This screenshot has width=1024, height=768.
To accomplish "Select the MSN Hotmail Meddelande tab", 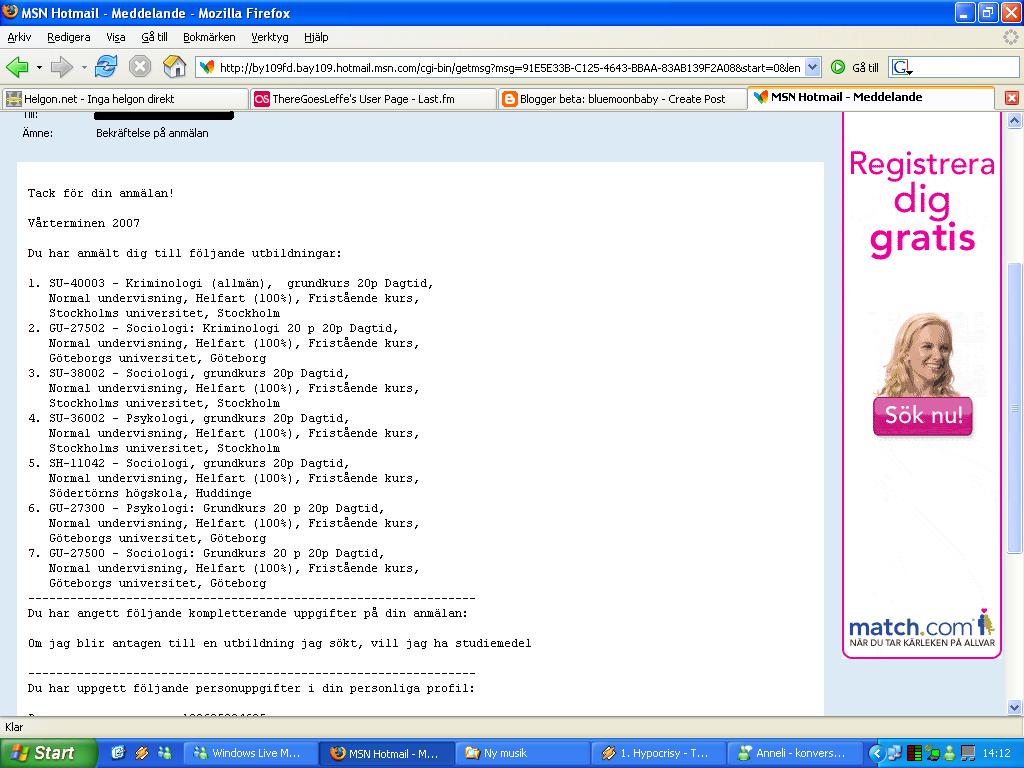I will click(871, 97).
